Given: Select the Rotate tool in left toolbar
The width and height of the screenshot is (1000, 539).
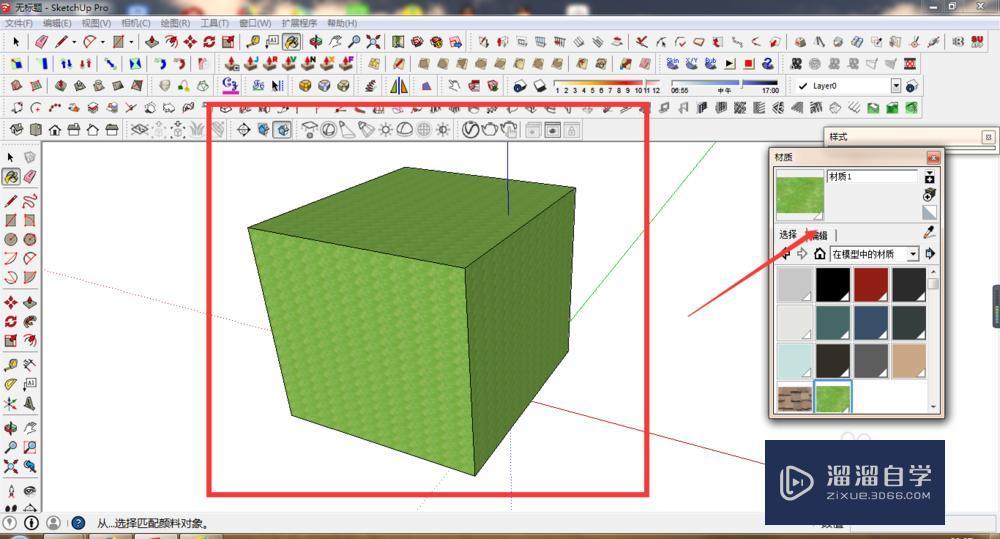Looking at the screenshot, I should tap(11, 321).
